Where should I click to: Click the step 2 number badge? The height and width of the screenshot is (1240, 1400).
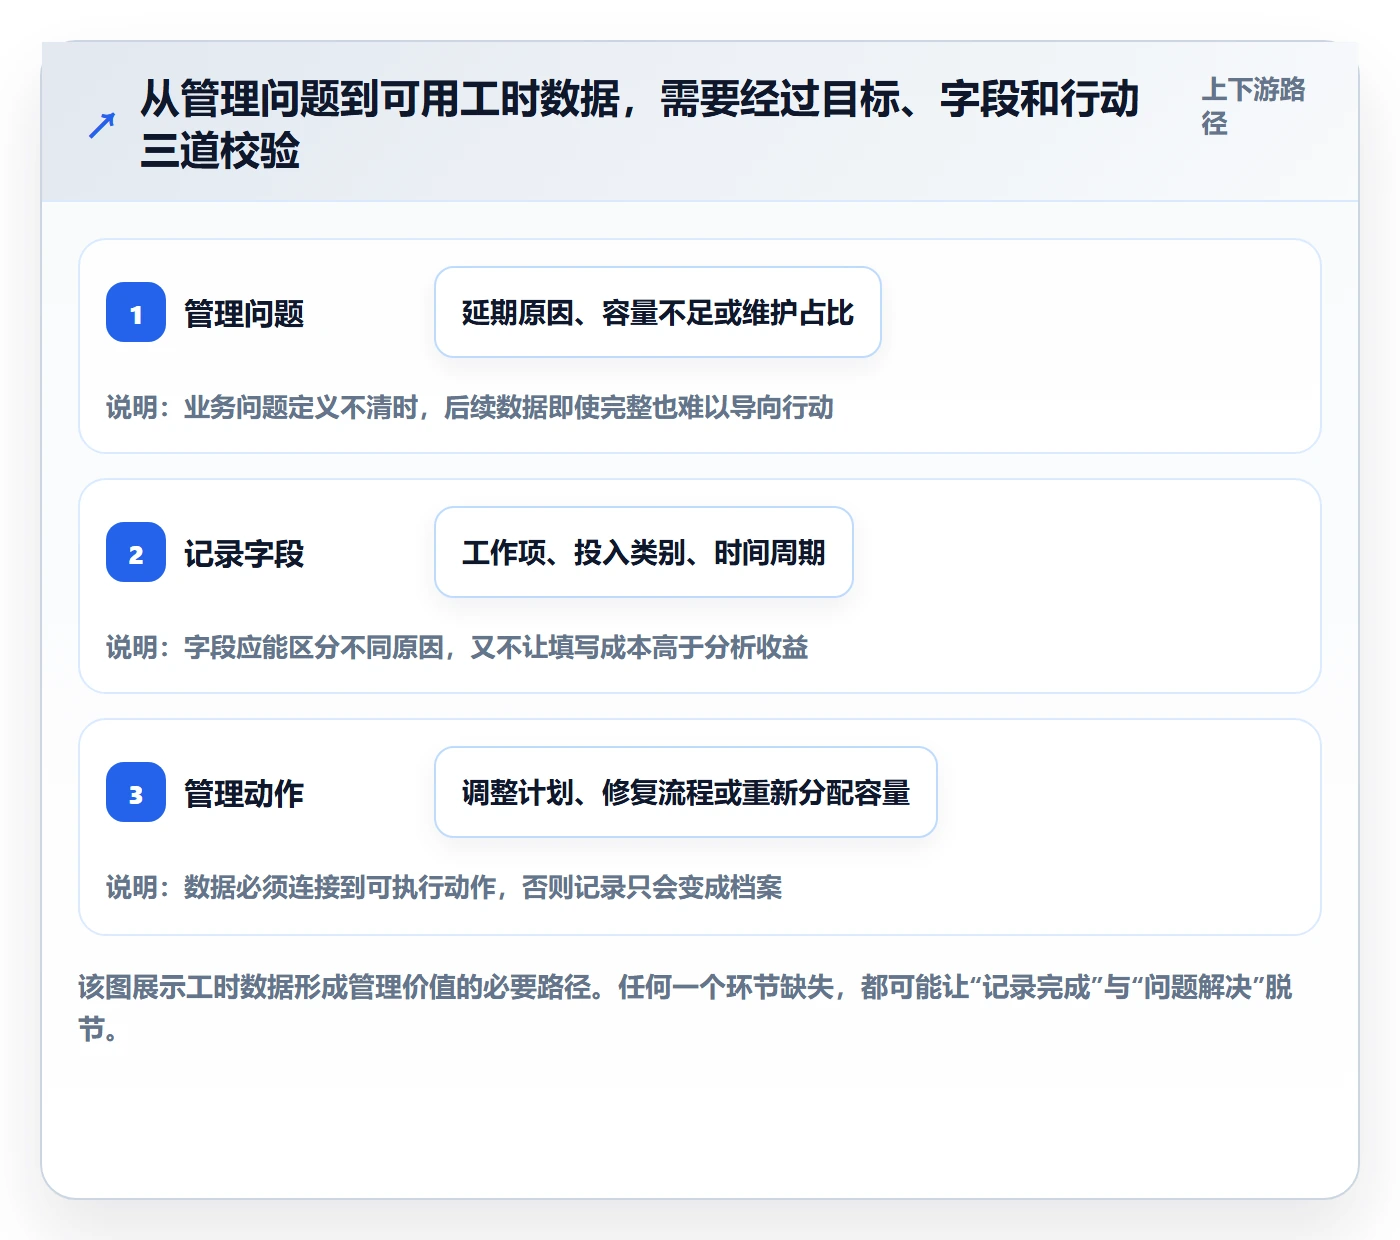click(136, 552)
